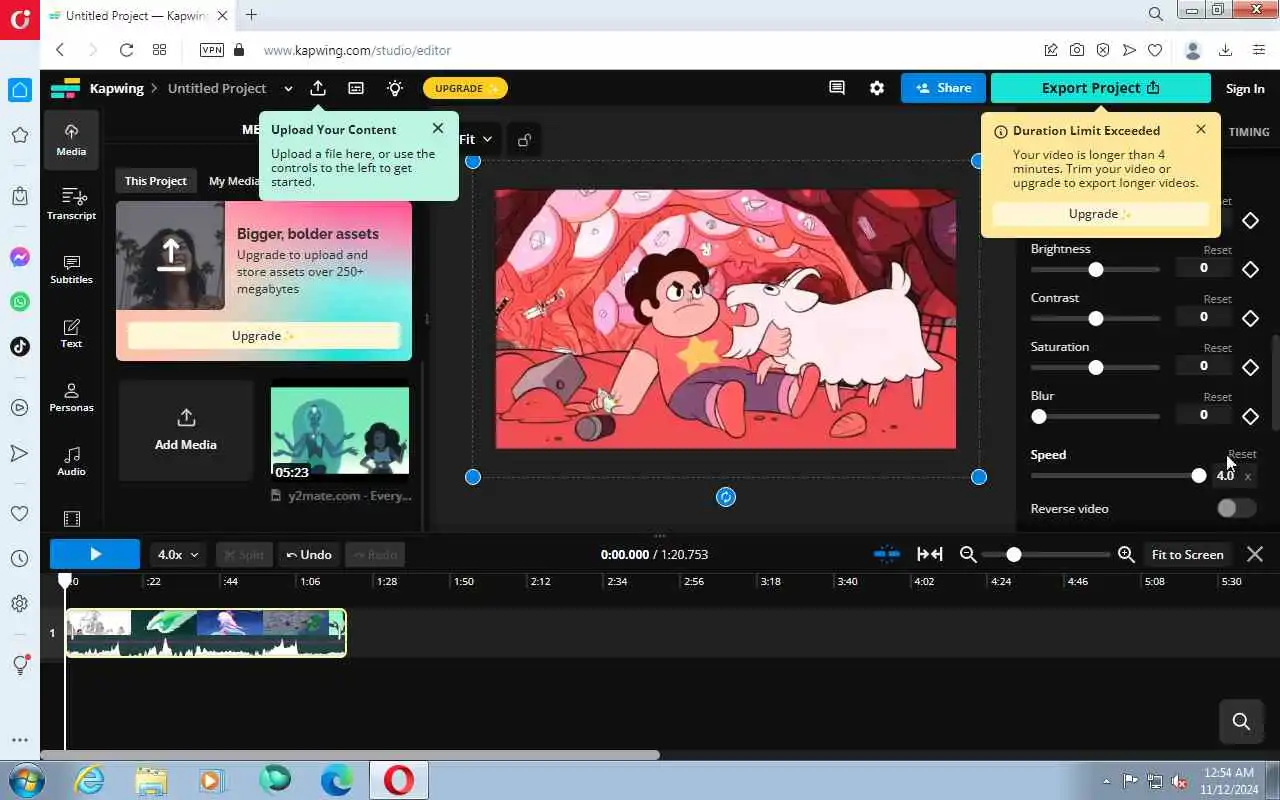1280x800 pixels.
Task: Open the Audio panel
Action: [x=71, y=461]
